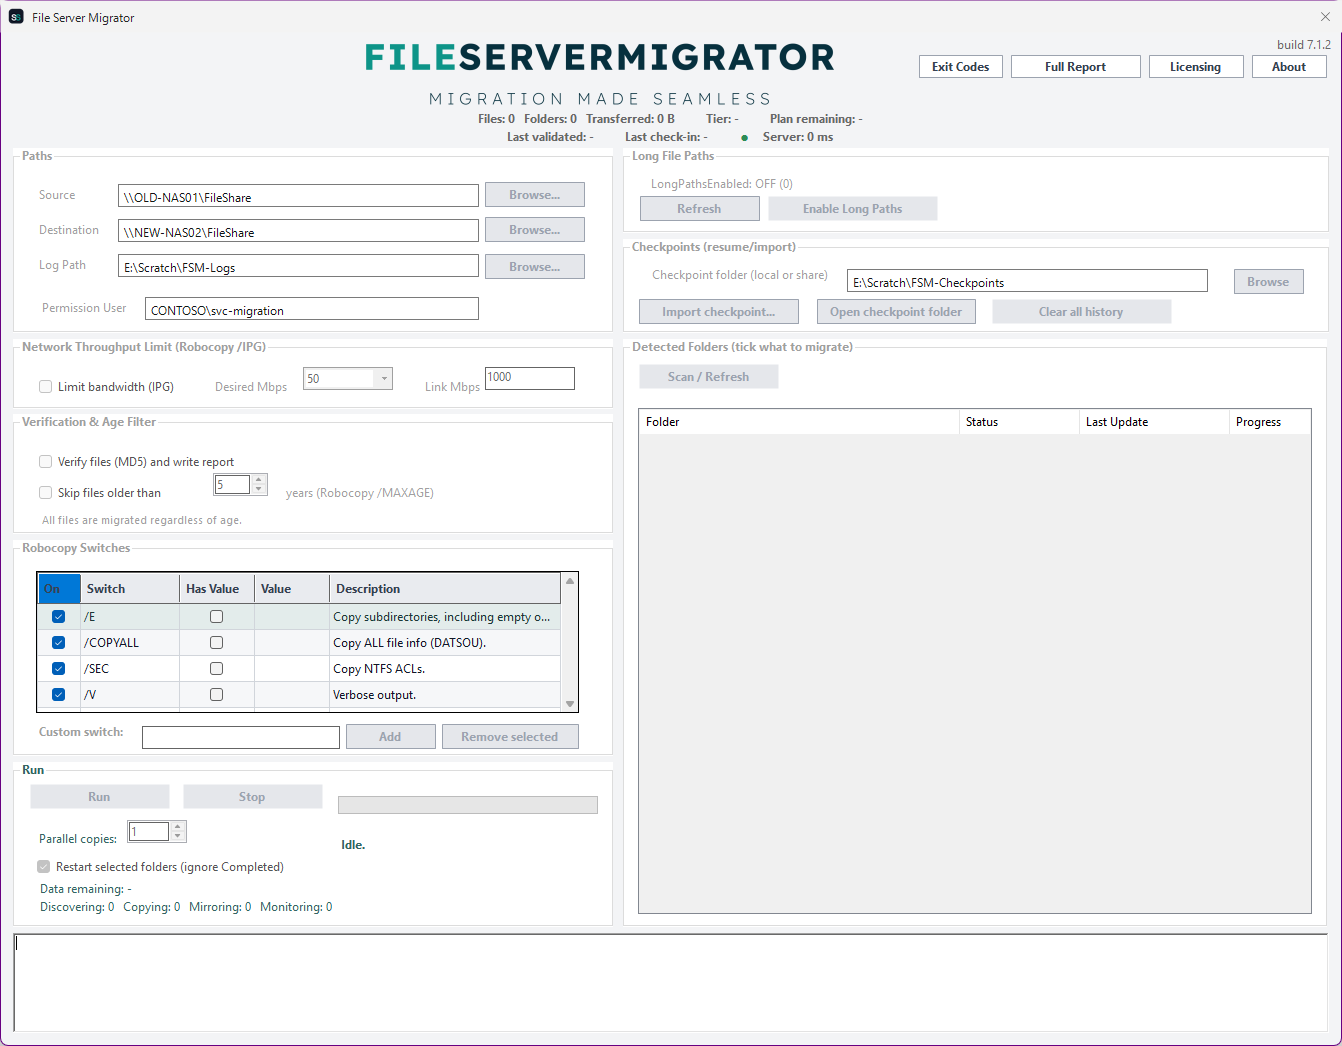This screenshot has width=1342, height=1046.
Task: Click the Checkpoint folder path field
Action: click(1027, 281)
